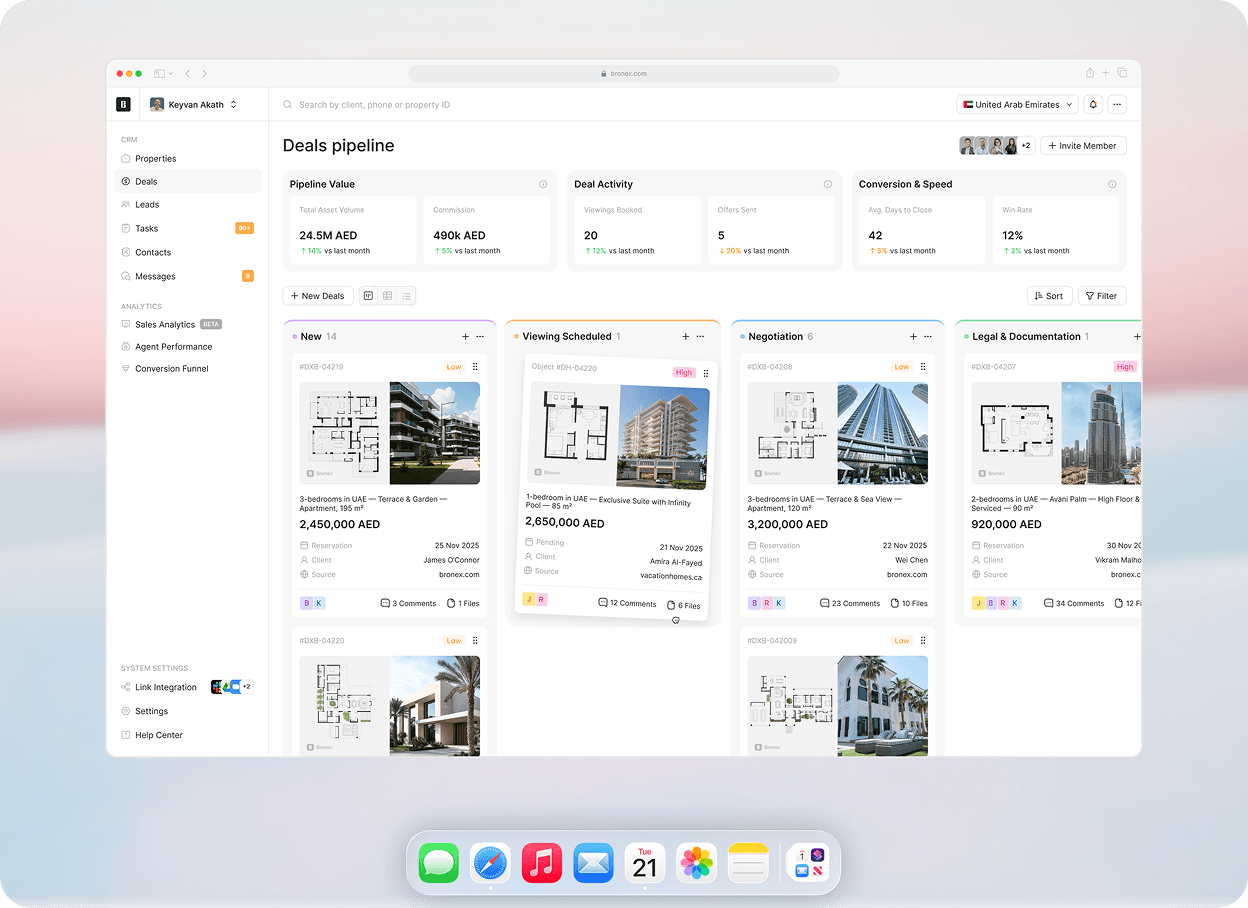Open villa photo on card #DXB-04220

tap(435, 705)
